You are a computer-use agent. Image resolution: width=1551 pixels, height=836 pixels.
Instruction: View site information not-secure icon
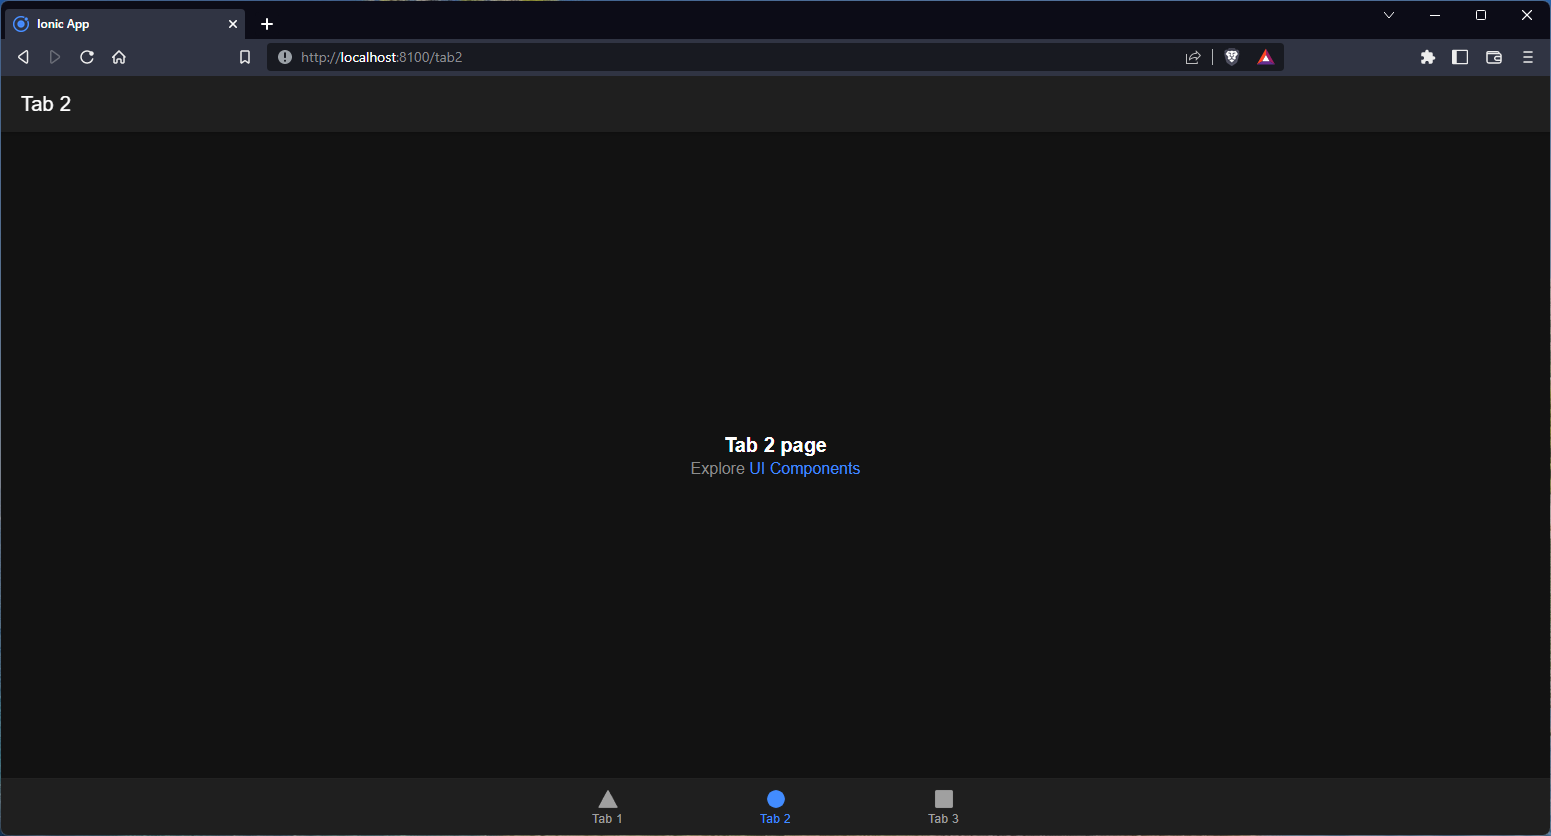point(285,57)
